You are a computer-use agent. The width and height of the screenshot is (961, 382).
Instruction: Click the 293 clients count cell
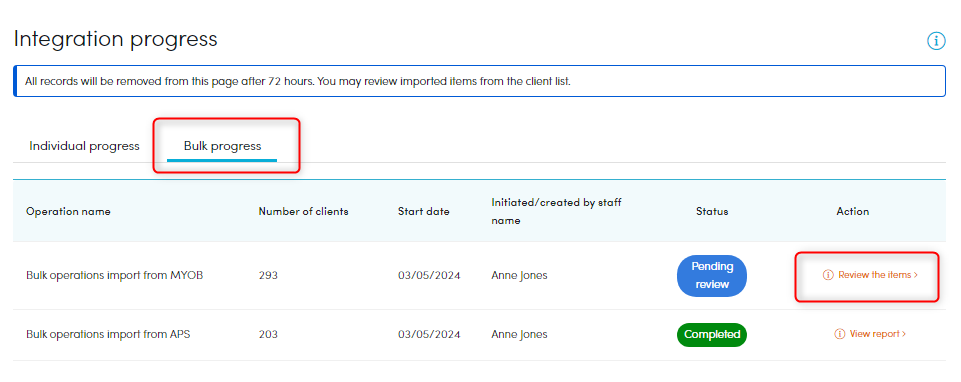click(x=268, y=276)
